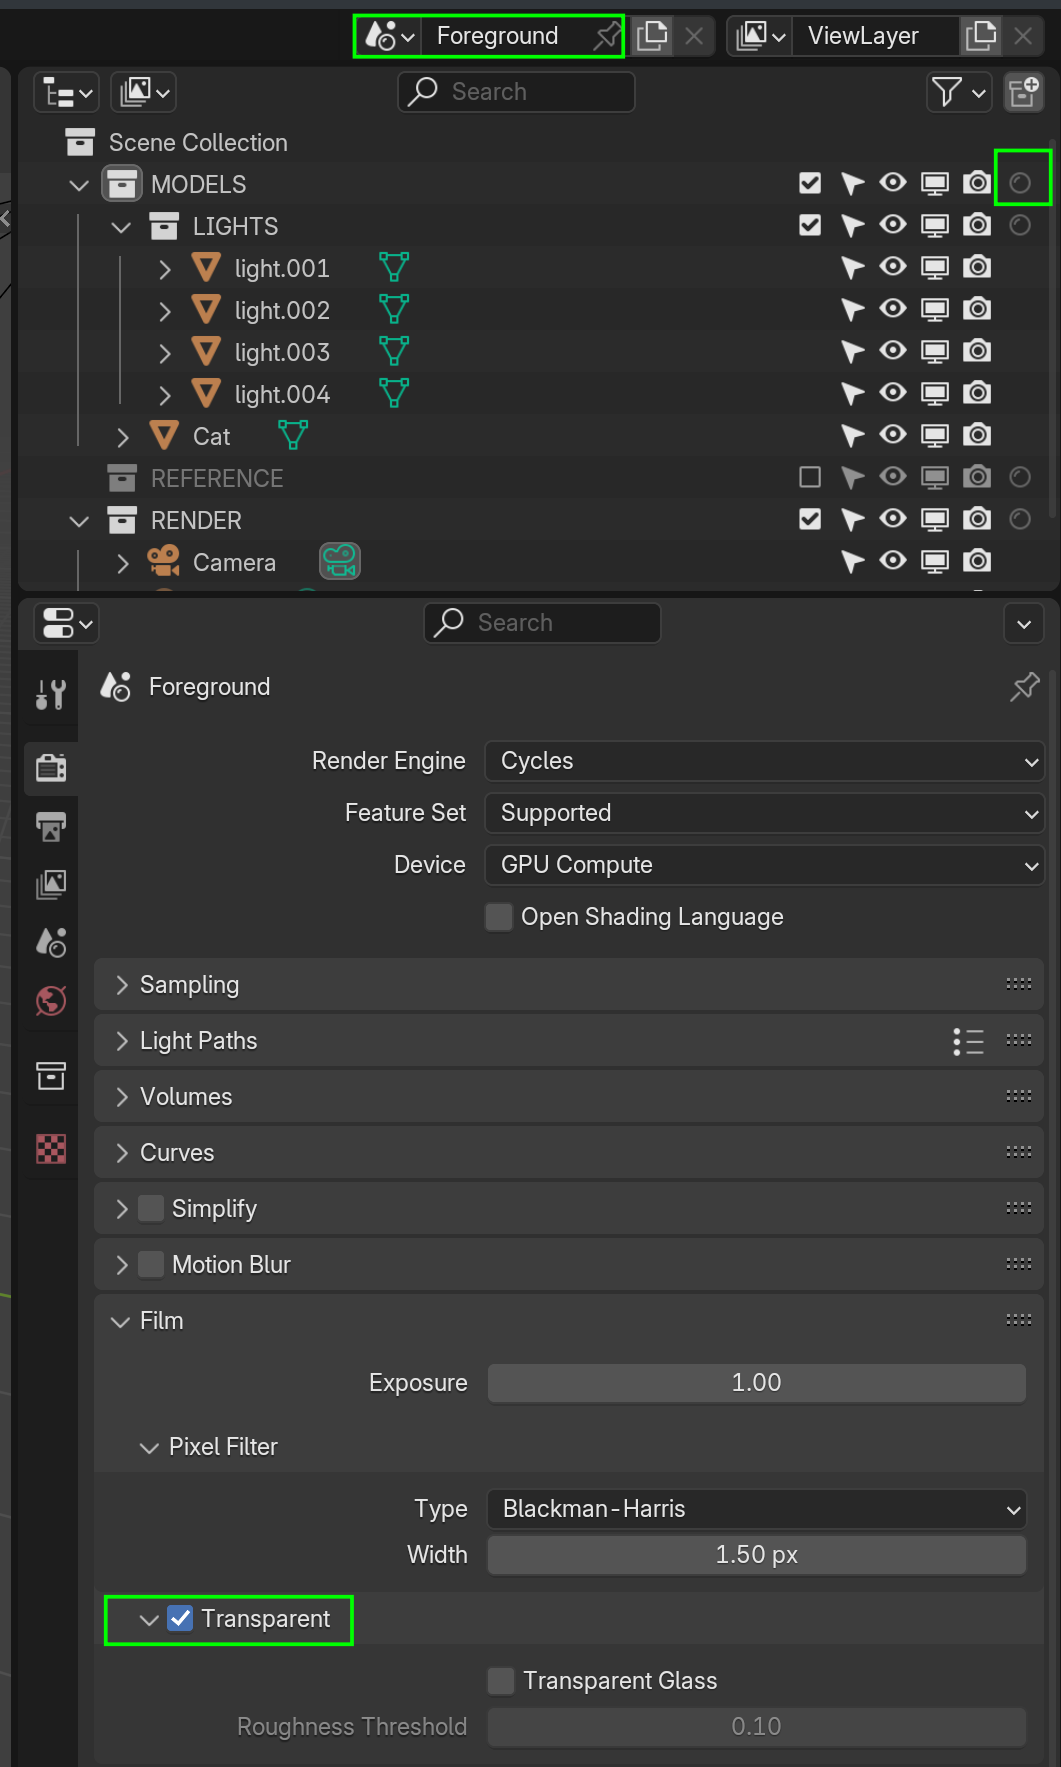Enable the REFERENCE collection checkbox
Viewport: 1061px width, 1767px height.
pos(810,477)
